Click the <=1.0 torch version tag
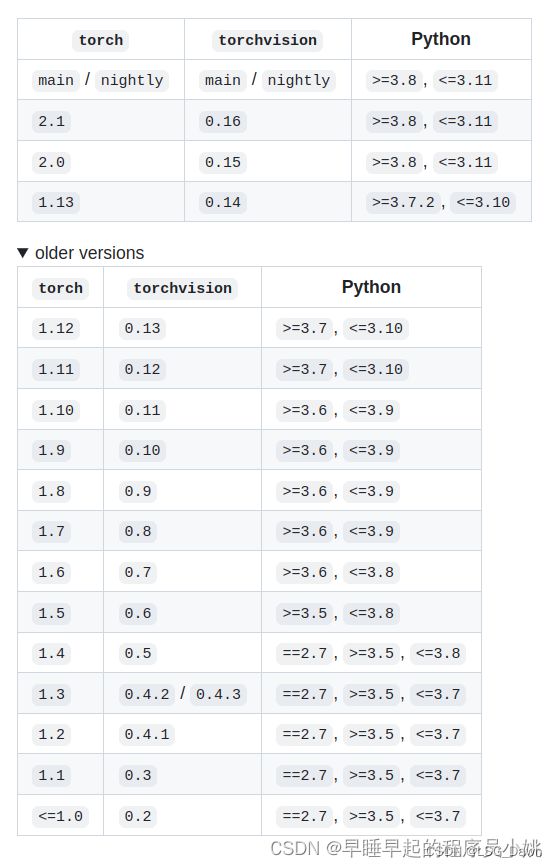This screenshot has height=867, width=557. click(60, 817)
